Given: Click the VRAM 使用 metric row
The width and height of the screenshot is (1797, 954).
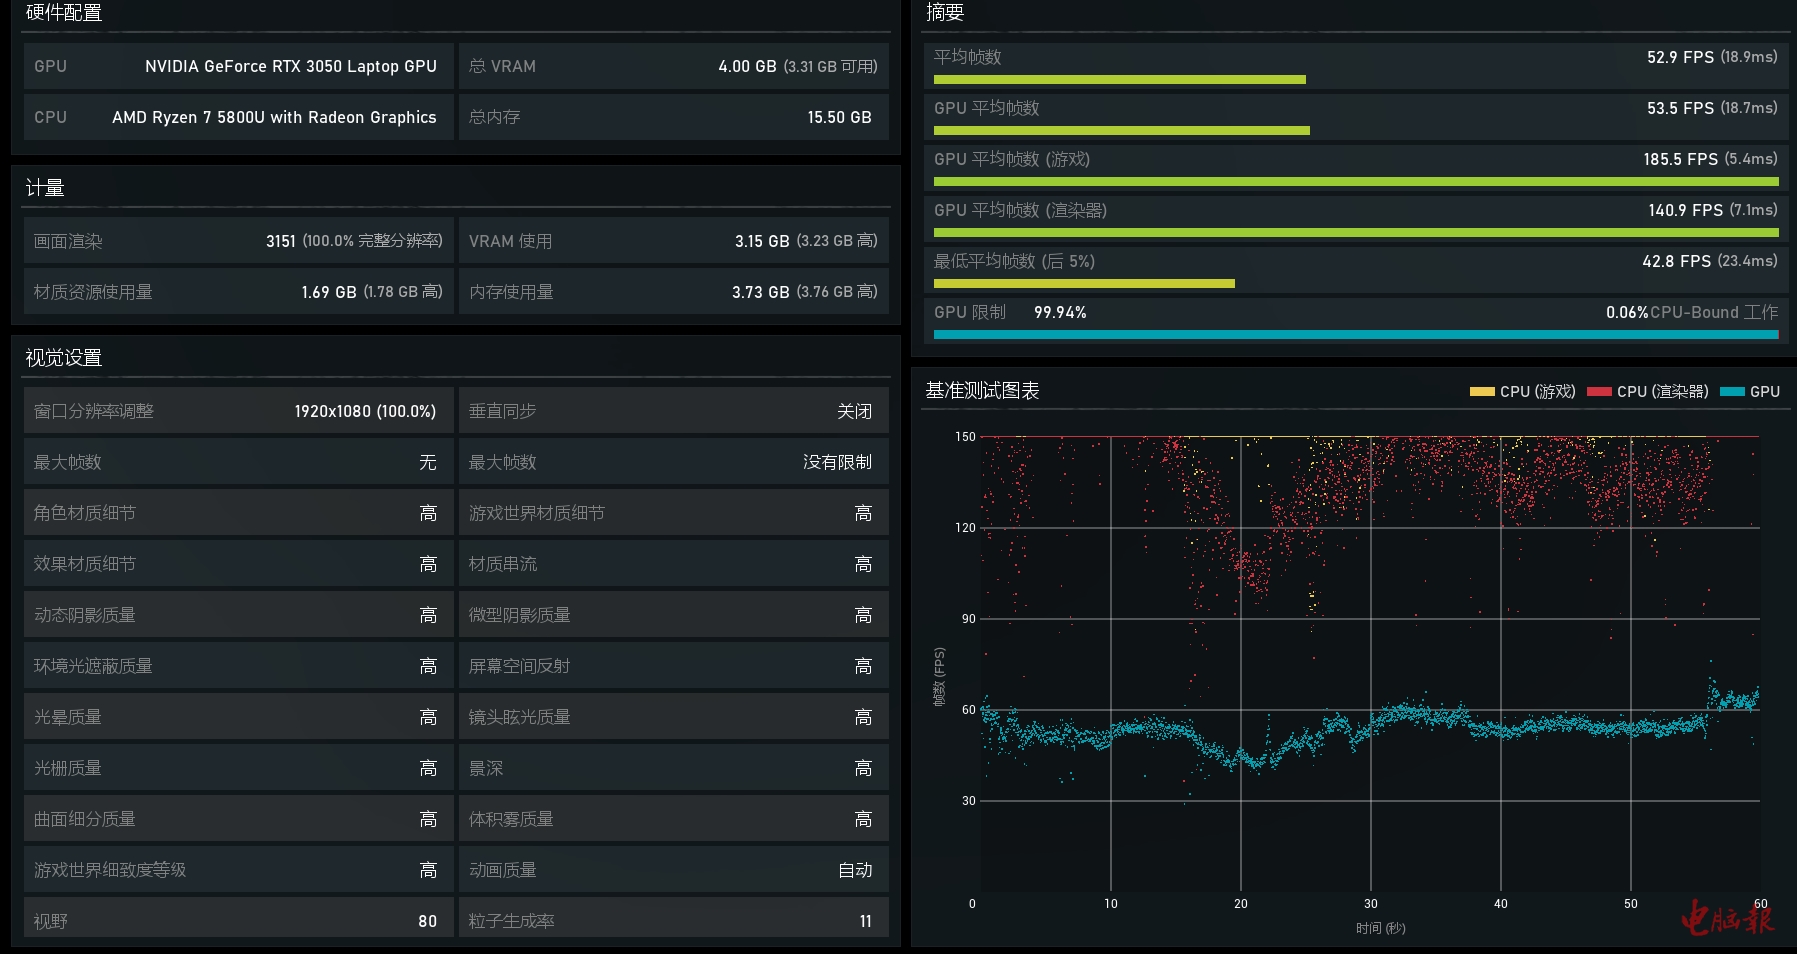Looking at the screenshot, I should (x=673, y=241).
